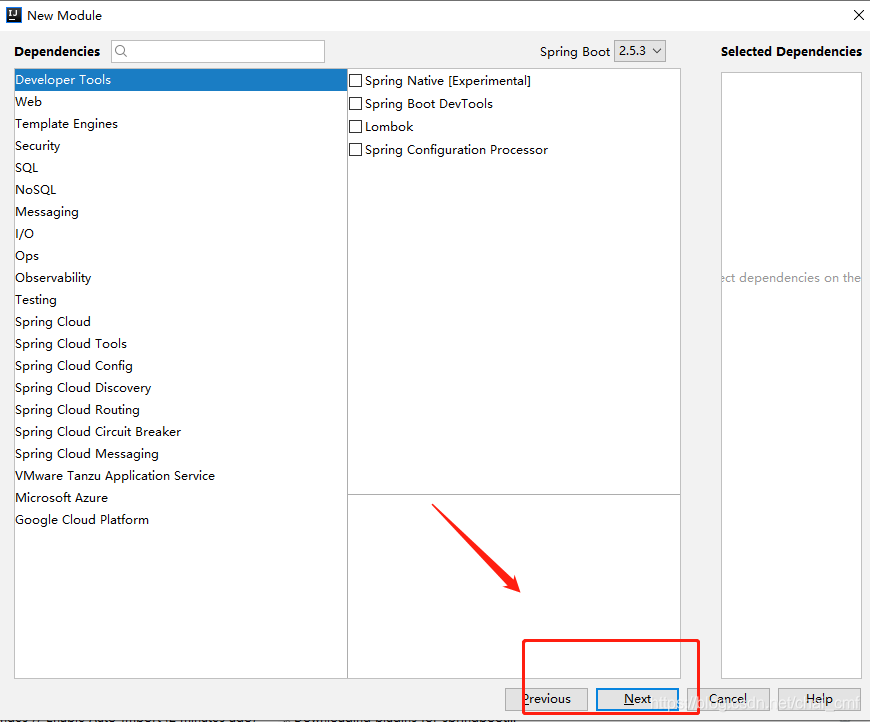
Task: Select Microsoft Azure category
Action: click(x=181, y=498)
